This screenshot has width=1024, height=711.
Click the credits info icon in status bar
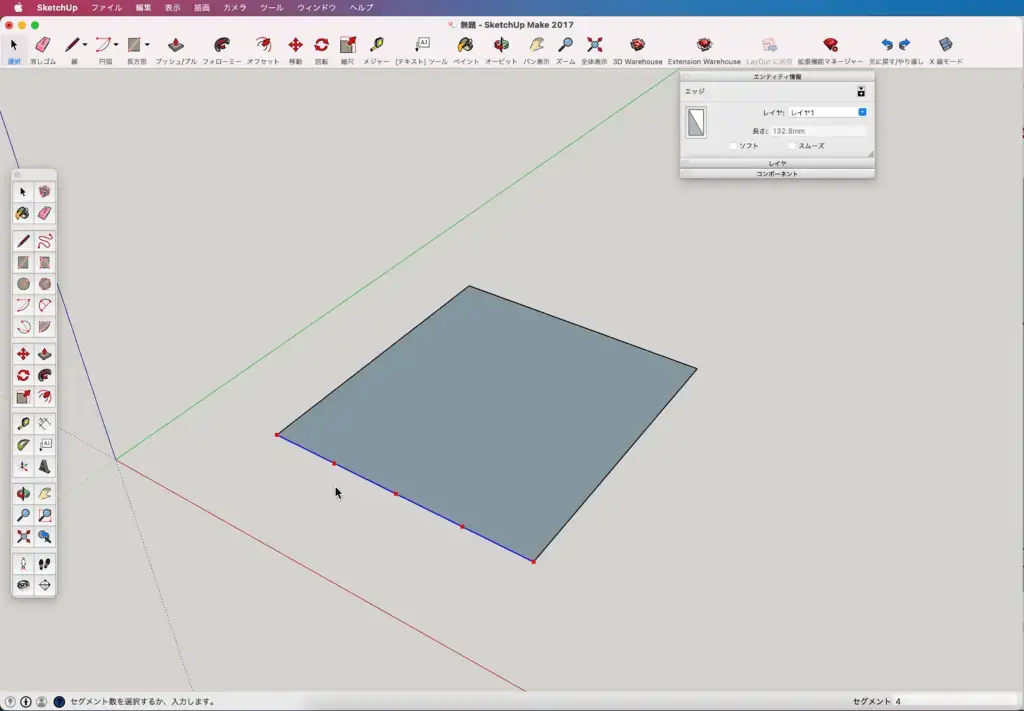tap(26, 702)
